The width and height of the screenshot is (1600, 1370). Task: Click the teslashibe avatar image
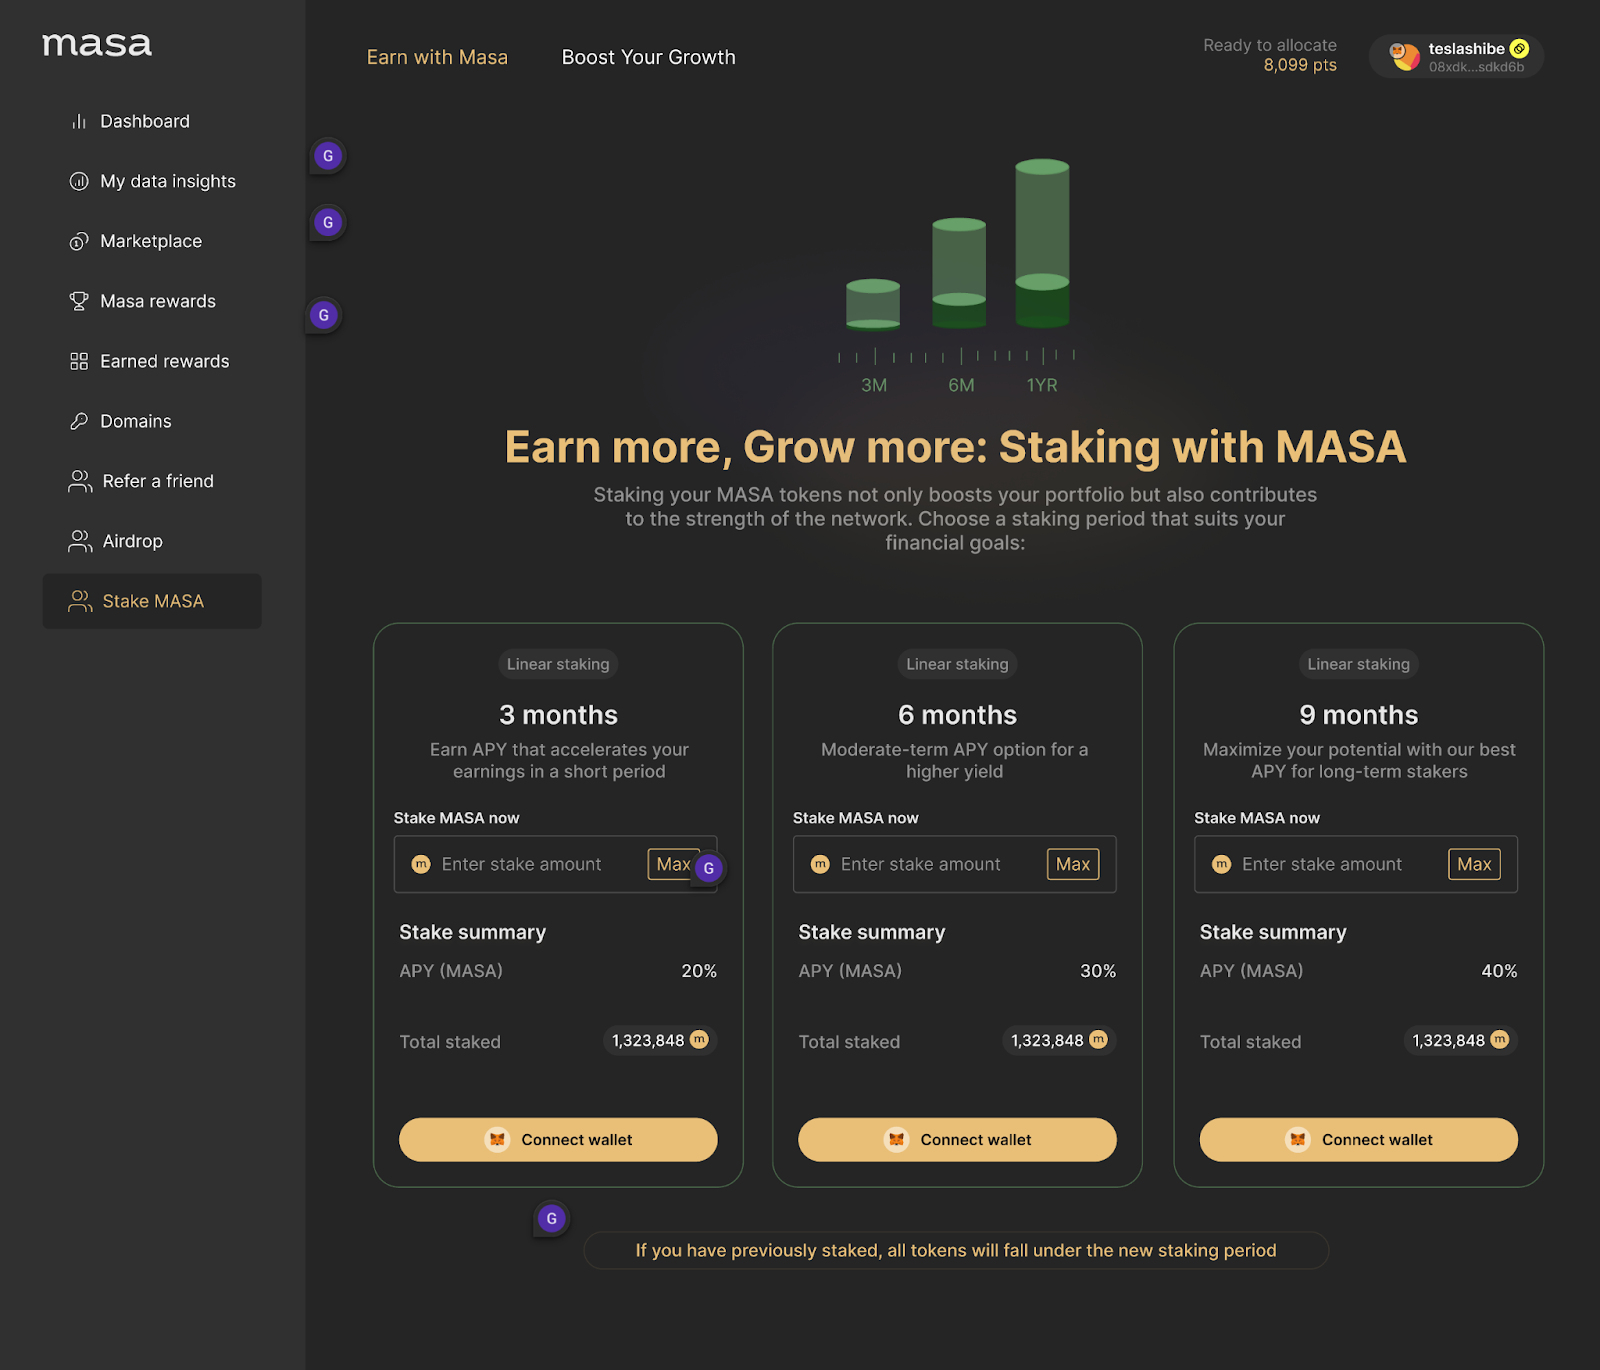point(1405,56)
